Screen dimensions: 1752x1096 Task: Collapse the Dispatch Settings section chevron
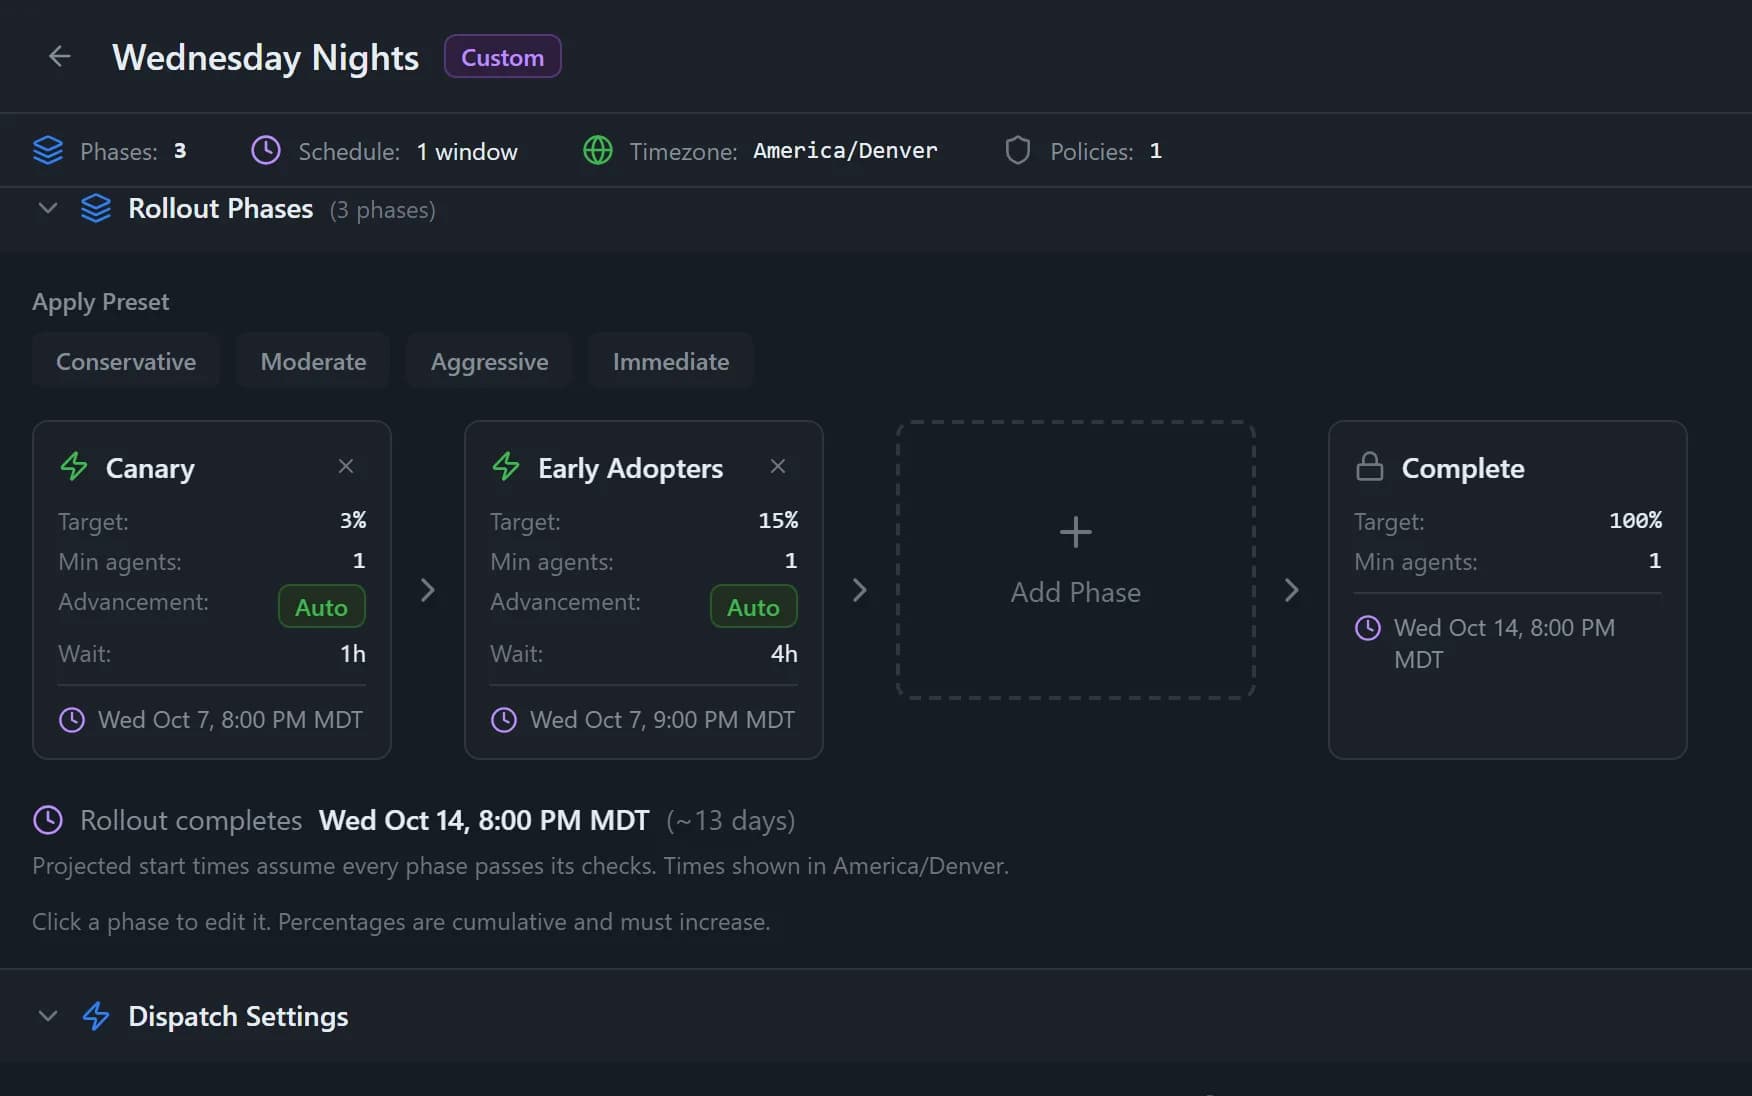tap(47, 1016)
